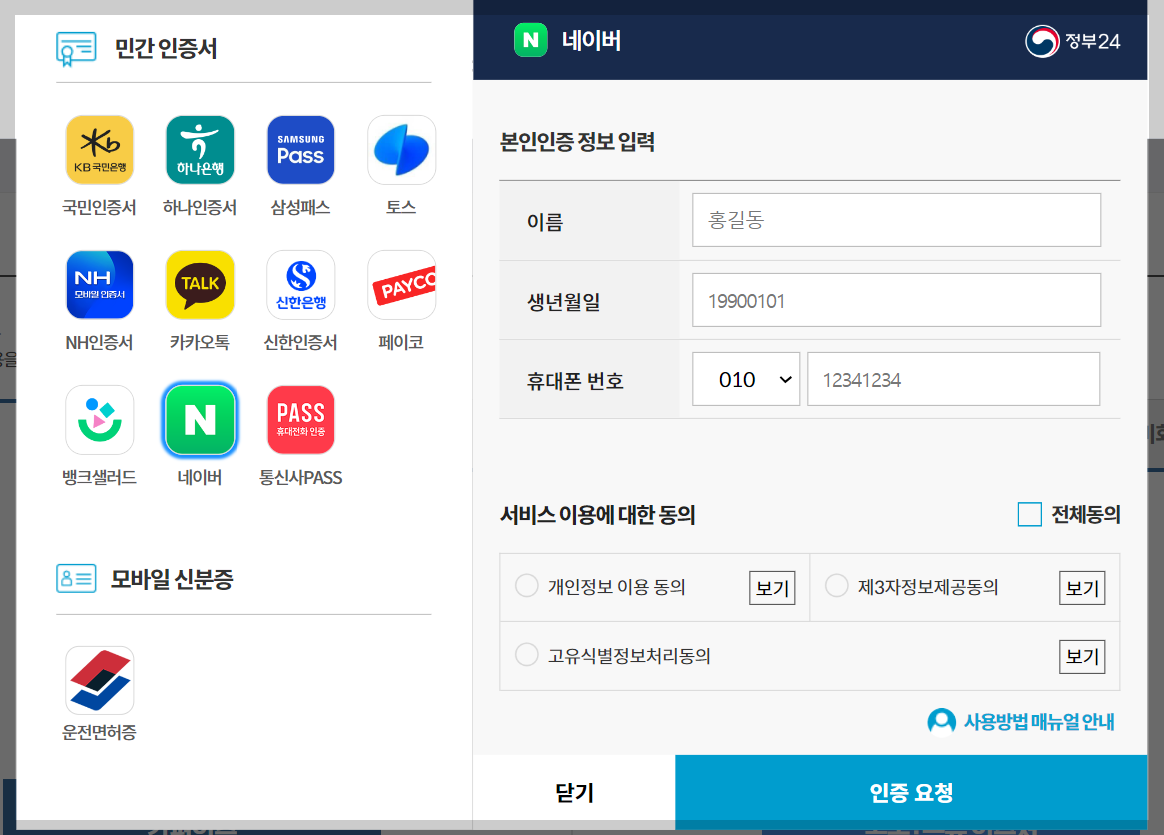Select the 개인정보 이용 동의 radio

click(x=527, y=586)
